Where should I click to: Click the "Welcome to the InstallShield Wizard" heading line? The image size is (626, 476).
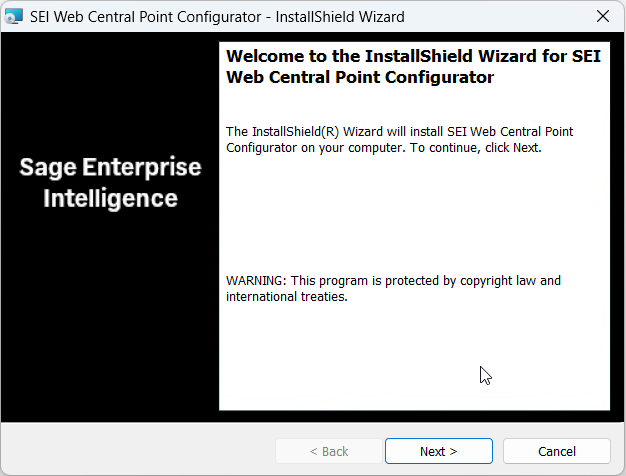(x=415, y=57)
